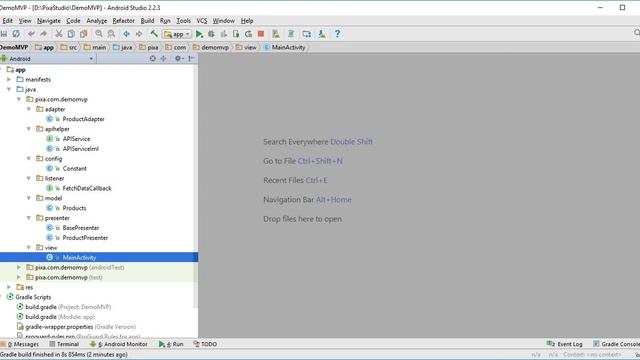Click the Copy icon in toolbar
The image size is (640, 360).
coord(71,34)
